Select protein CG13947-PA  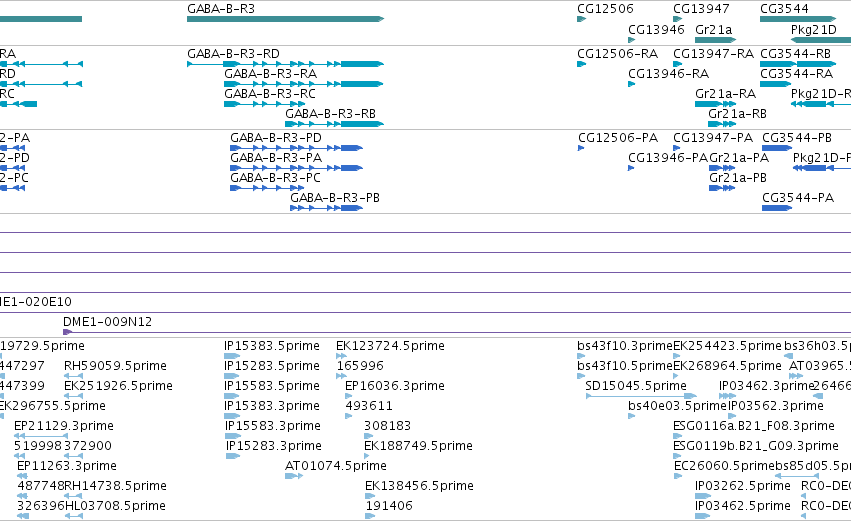(x=713, y=138)
